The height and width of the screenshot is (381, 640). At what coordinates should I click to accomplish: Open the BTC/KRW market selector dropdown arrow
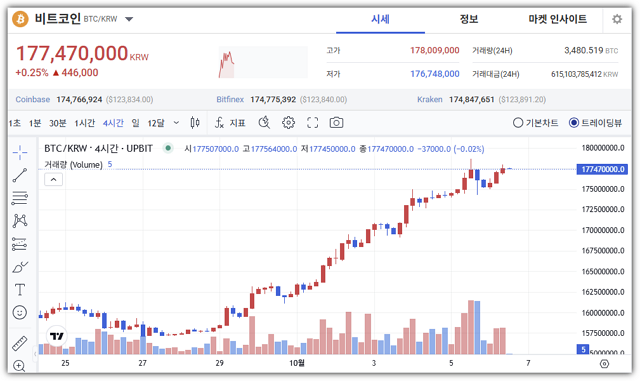click(x=129, y=19)
